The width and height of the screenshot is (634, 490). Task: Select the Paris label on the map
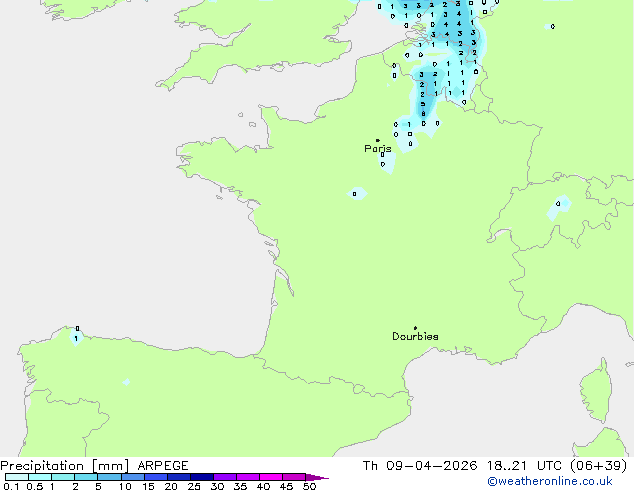378,149
